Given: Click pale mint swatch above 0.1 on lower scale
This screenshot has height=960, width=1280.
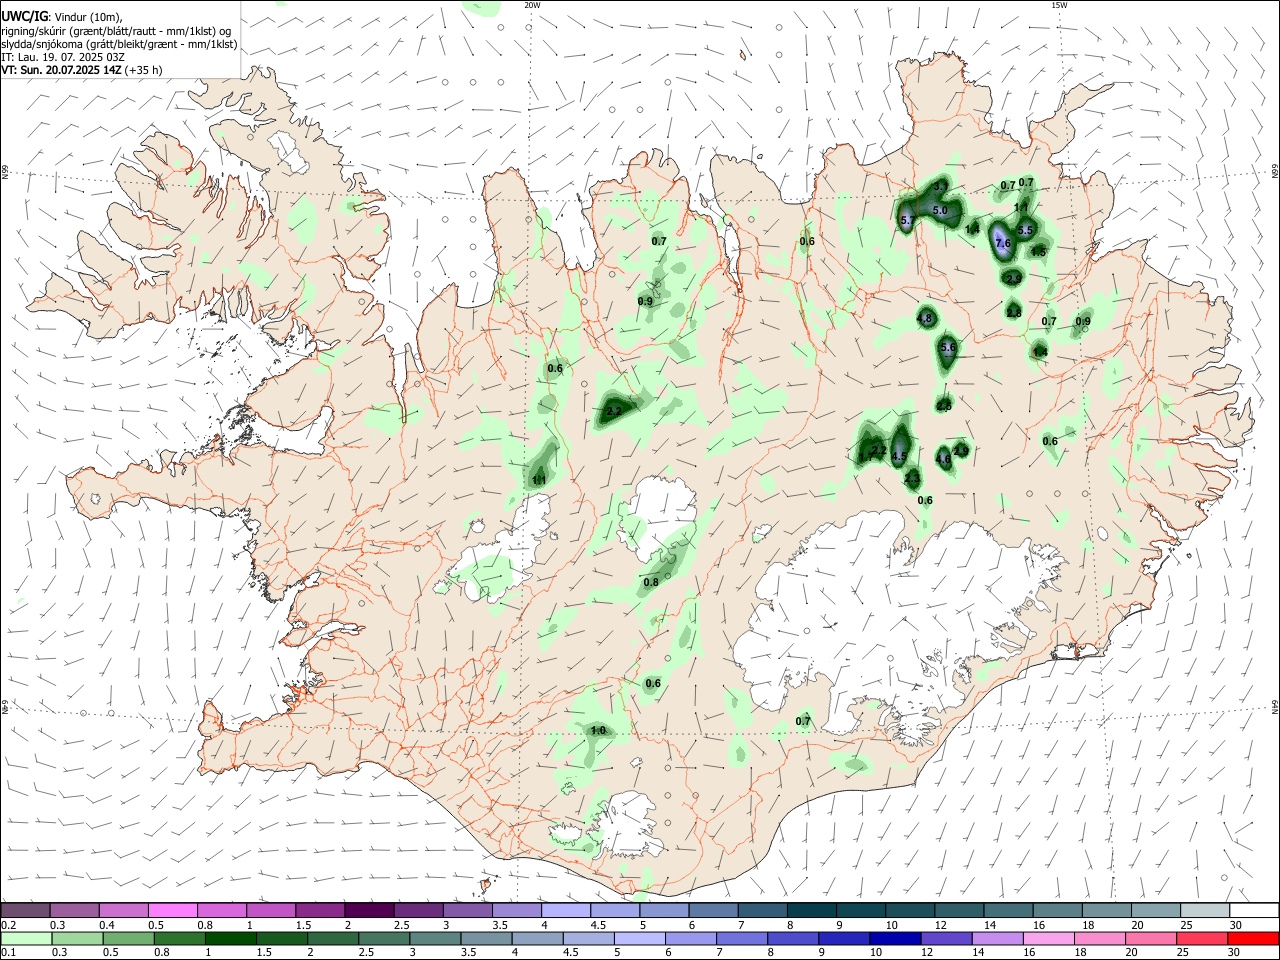Looking at the screenshot, I should click(25, 938).
